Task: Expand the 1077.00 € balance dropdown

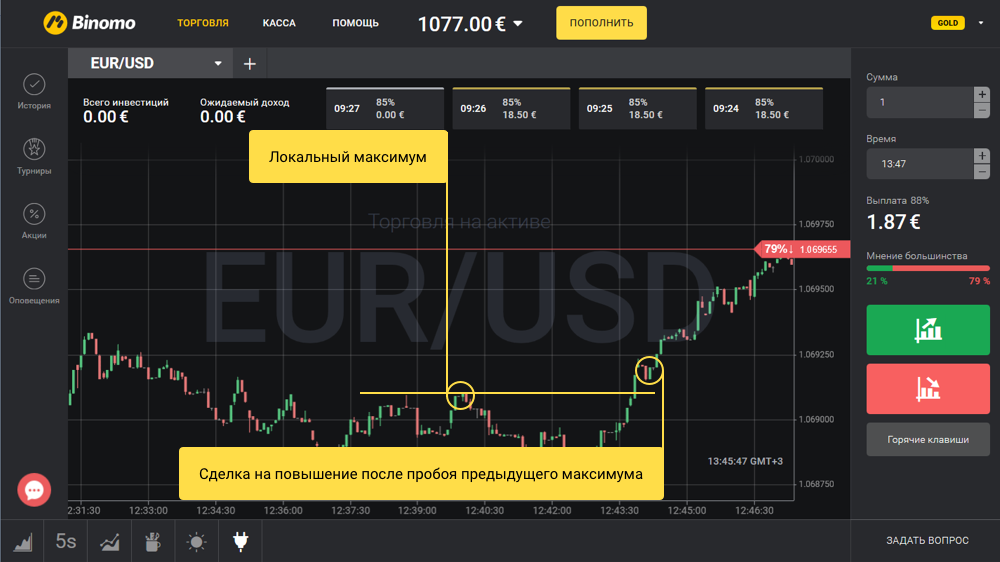Action: click(x=518, y=24)
